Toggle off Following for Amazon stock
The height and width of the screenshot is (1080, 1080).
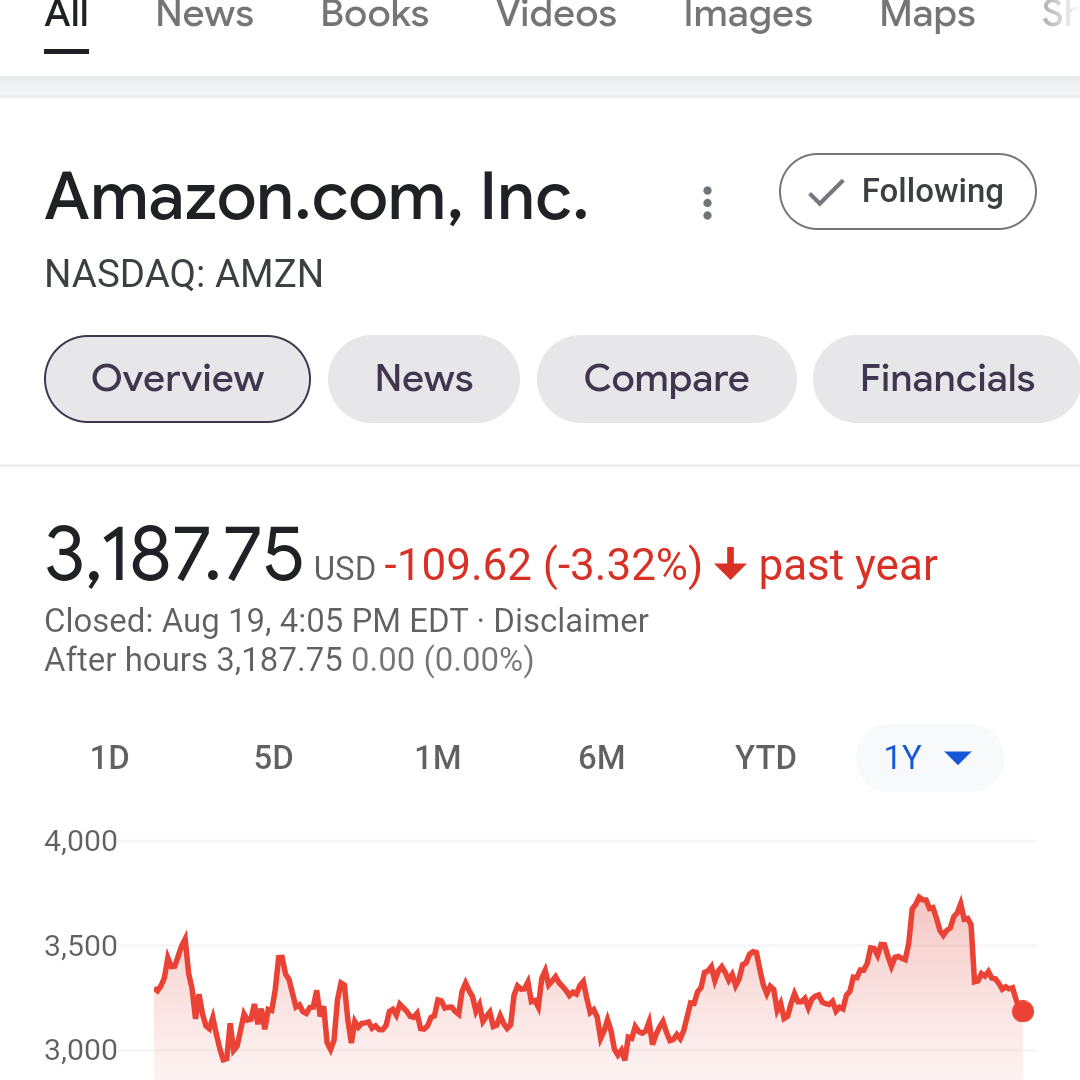pos(906,191)
